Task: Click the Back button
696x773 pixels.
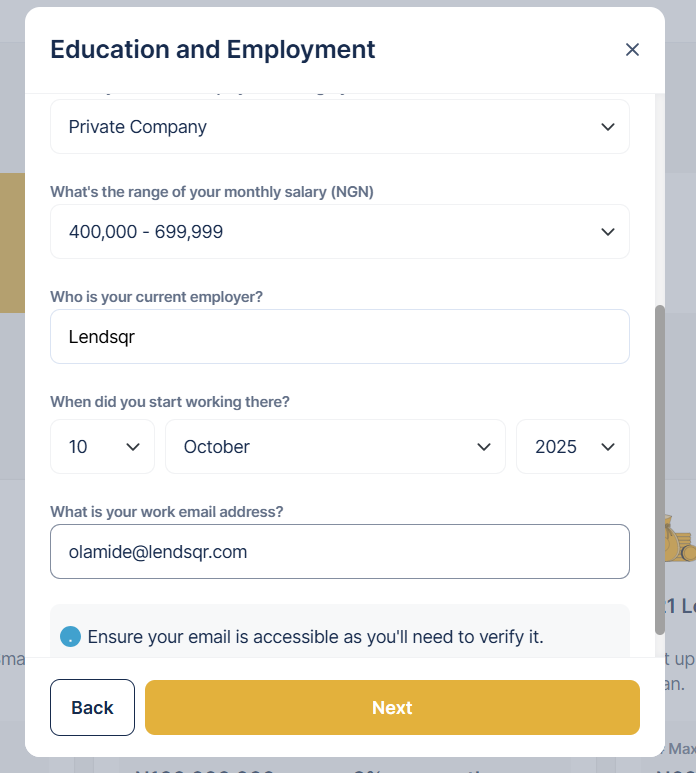Action: [x=92, y=708]
